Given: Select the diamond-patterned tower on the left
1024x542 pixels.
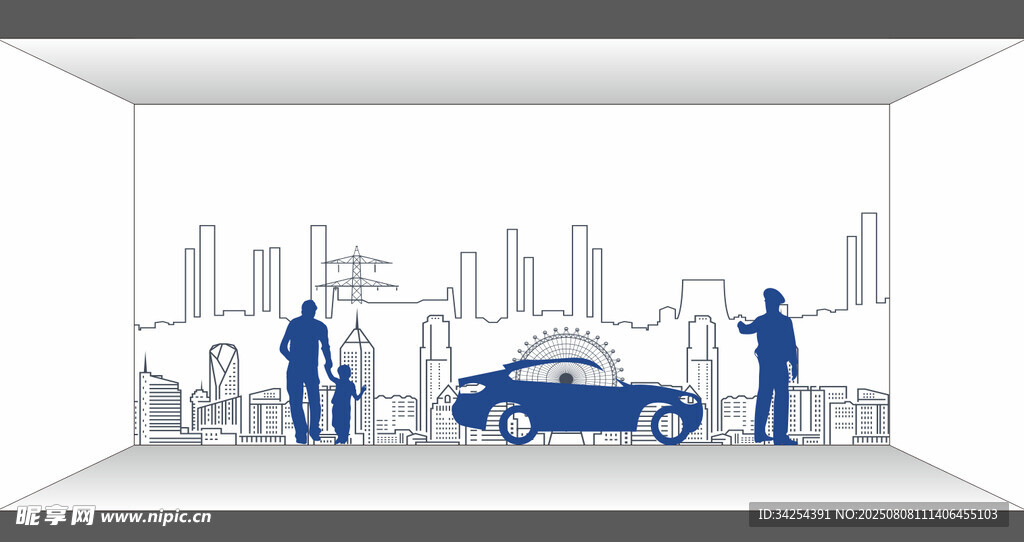Looking at the screenshot, I should tap(223, 370).
